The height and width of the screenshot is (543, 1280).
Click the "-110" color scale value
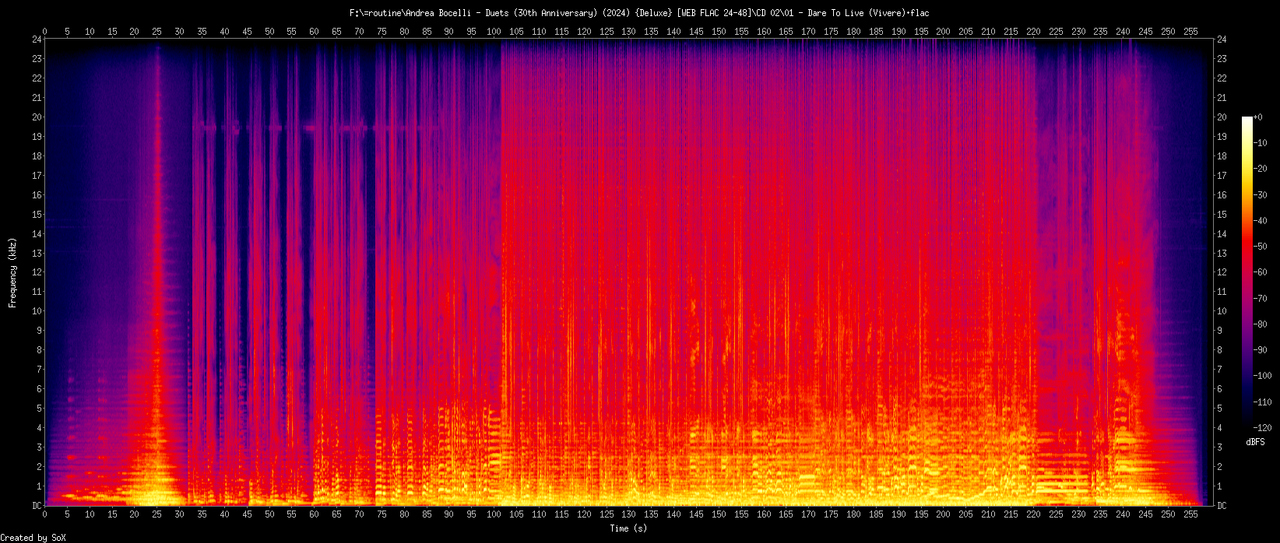[x=1265, y=403]
